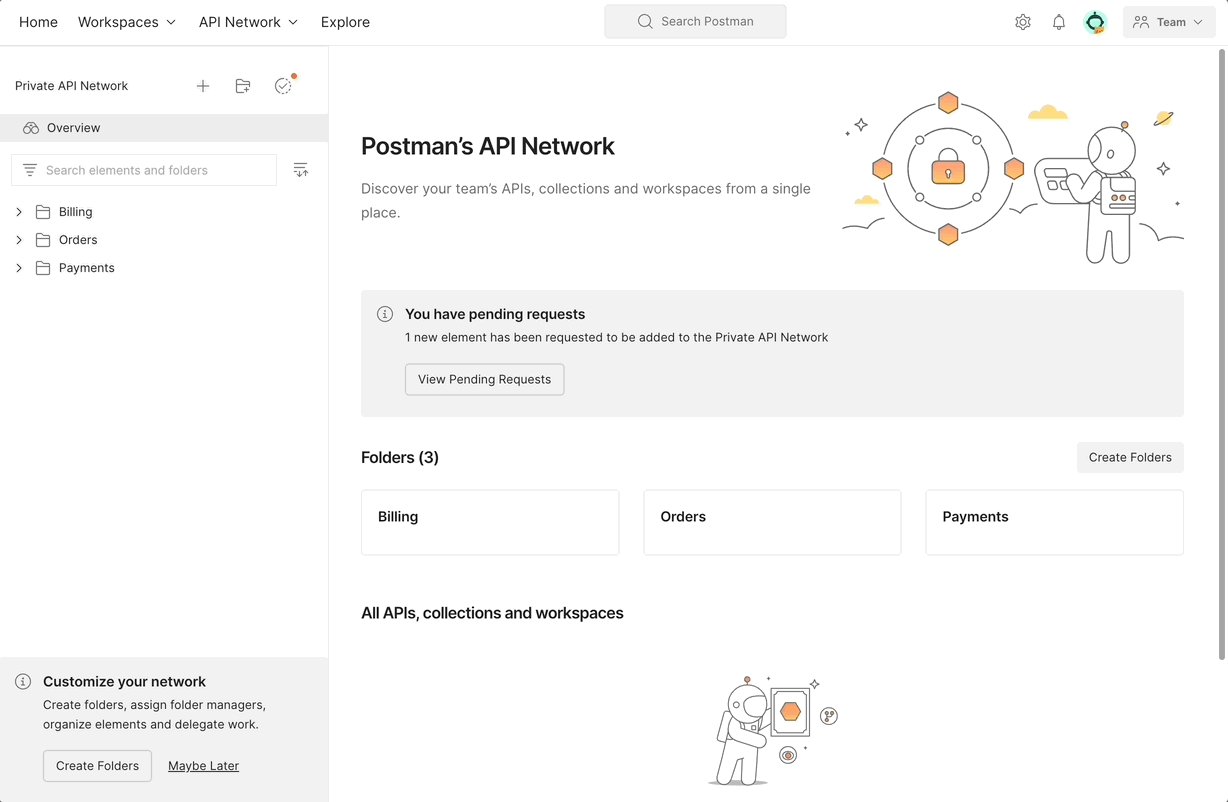Viewport: 1228px width, 802px height.
Task: Open Postman settings gear icon
Action: tap(1022, 21)
